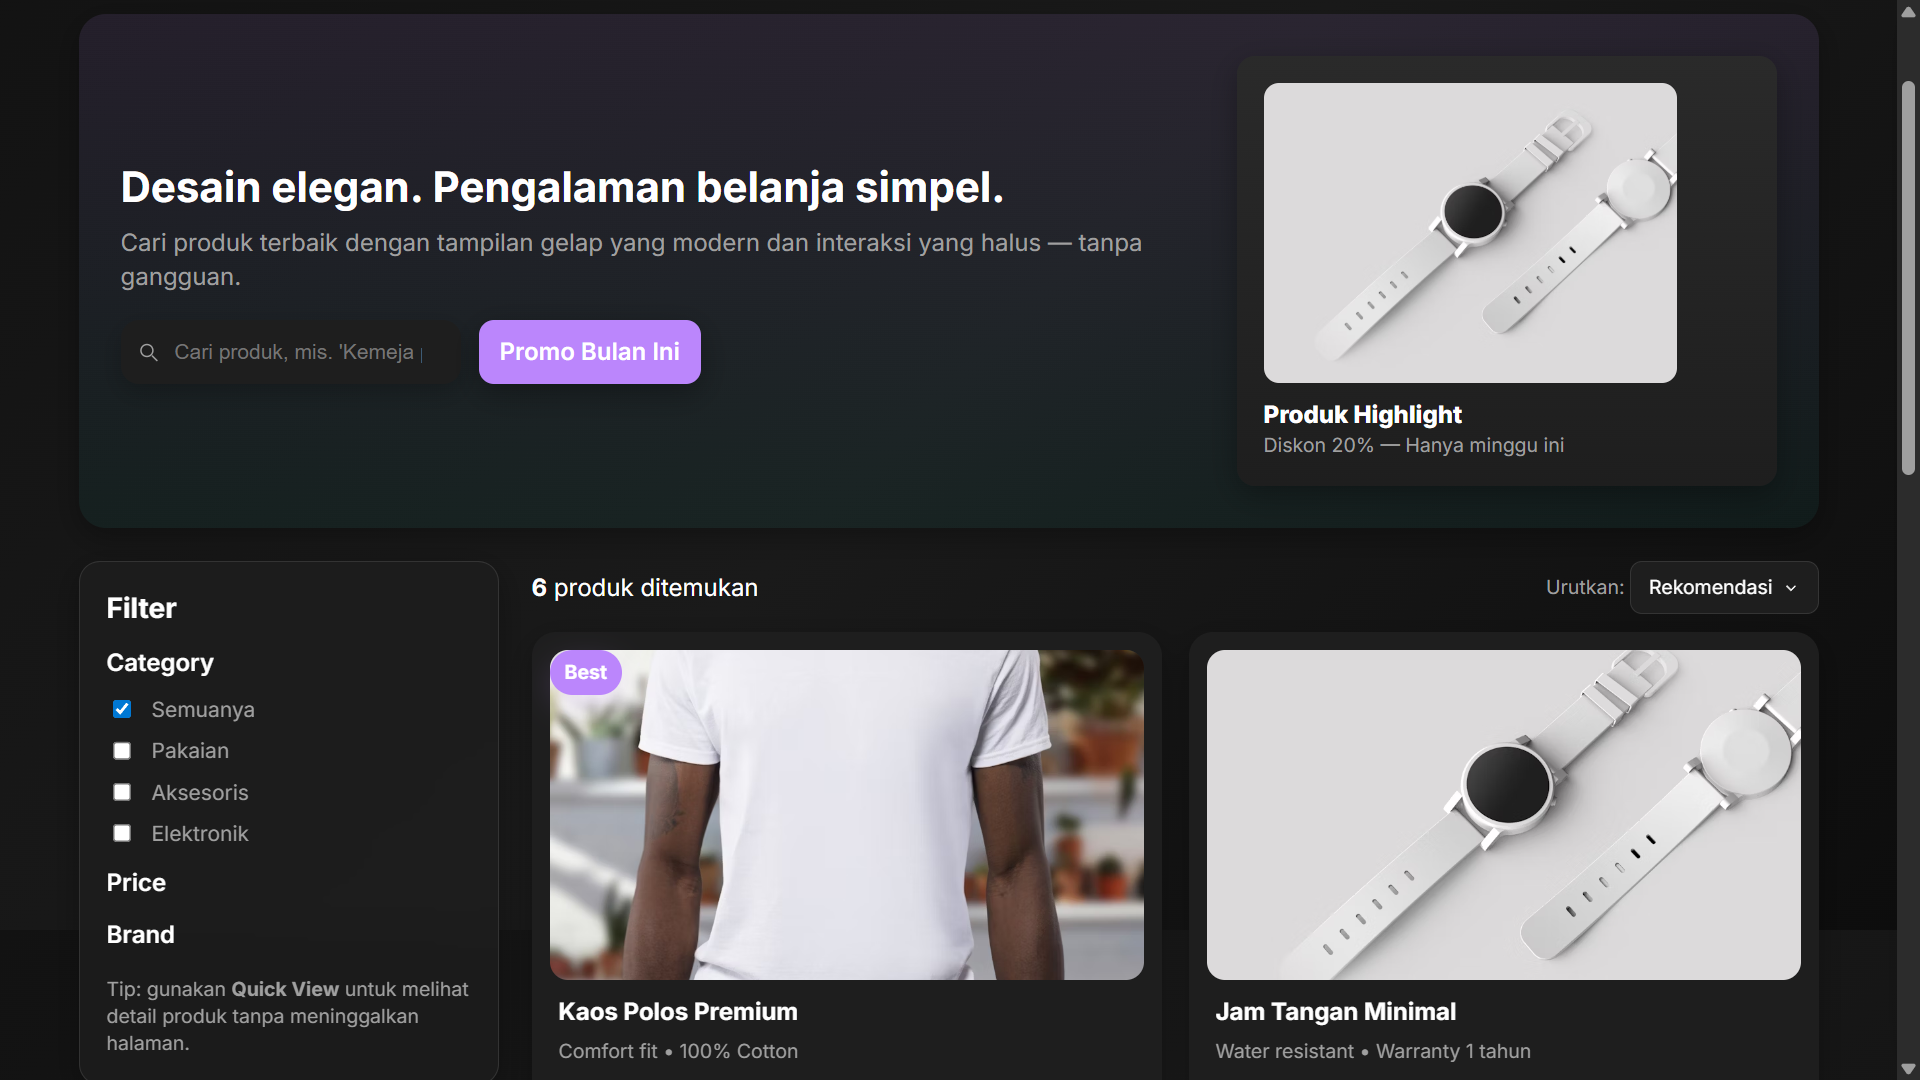Open the white t-shirt product photo
The height and width of the screenshot is (1080, 1920).
(x=846, y=815)
